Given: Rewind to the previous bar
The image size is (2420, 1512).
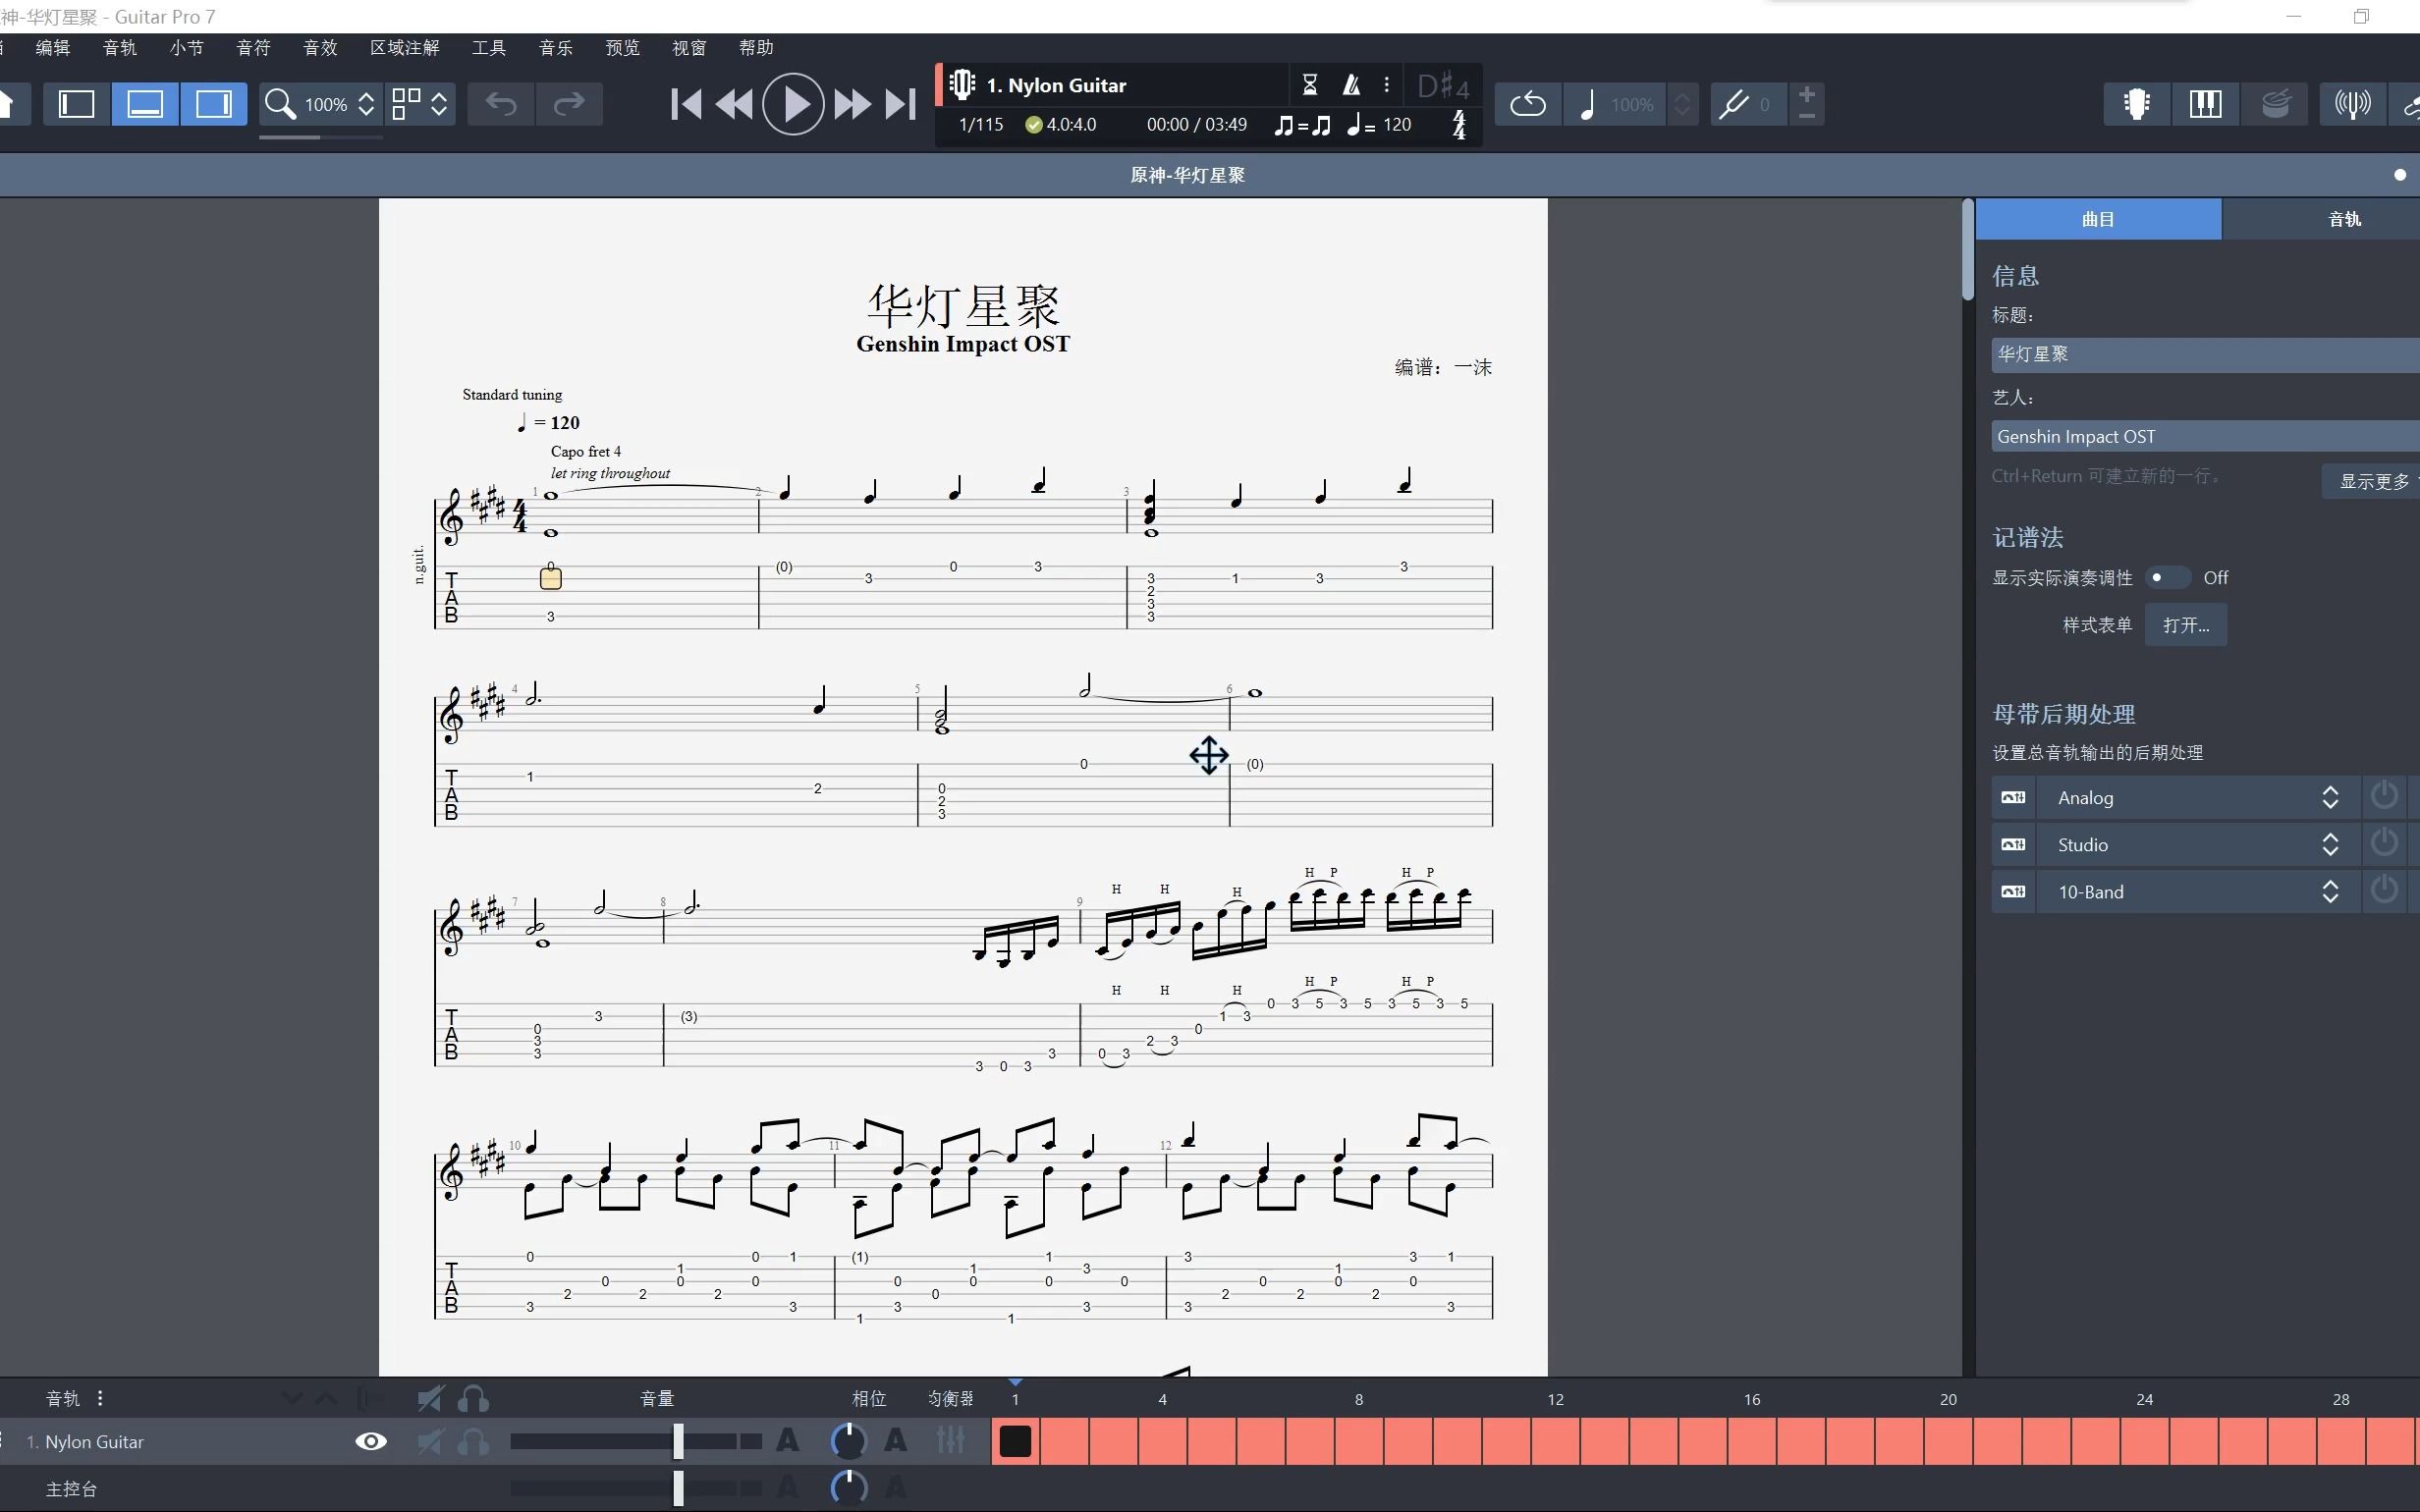Looking at the screenshot, I should pos(735,104).
